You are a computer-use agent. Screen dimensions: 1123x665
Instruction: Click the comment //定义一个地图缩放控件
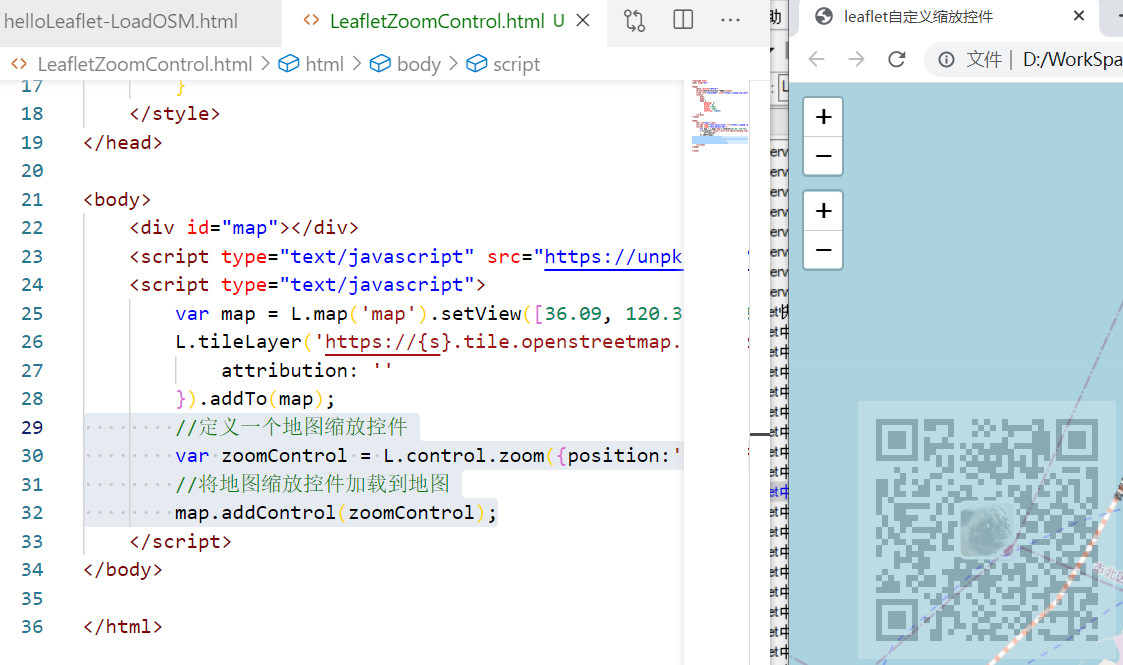click(x=291, y=427)
